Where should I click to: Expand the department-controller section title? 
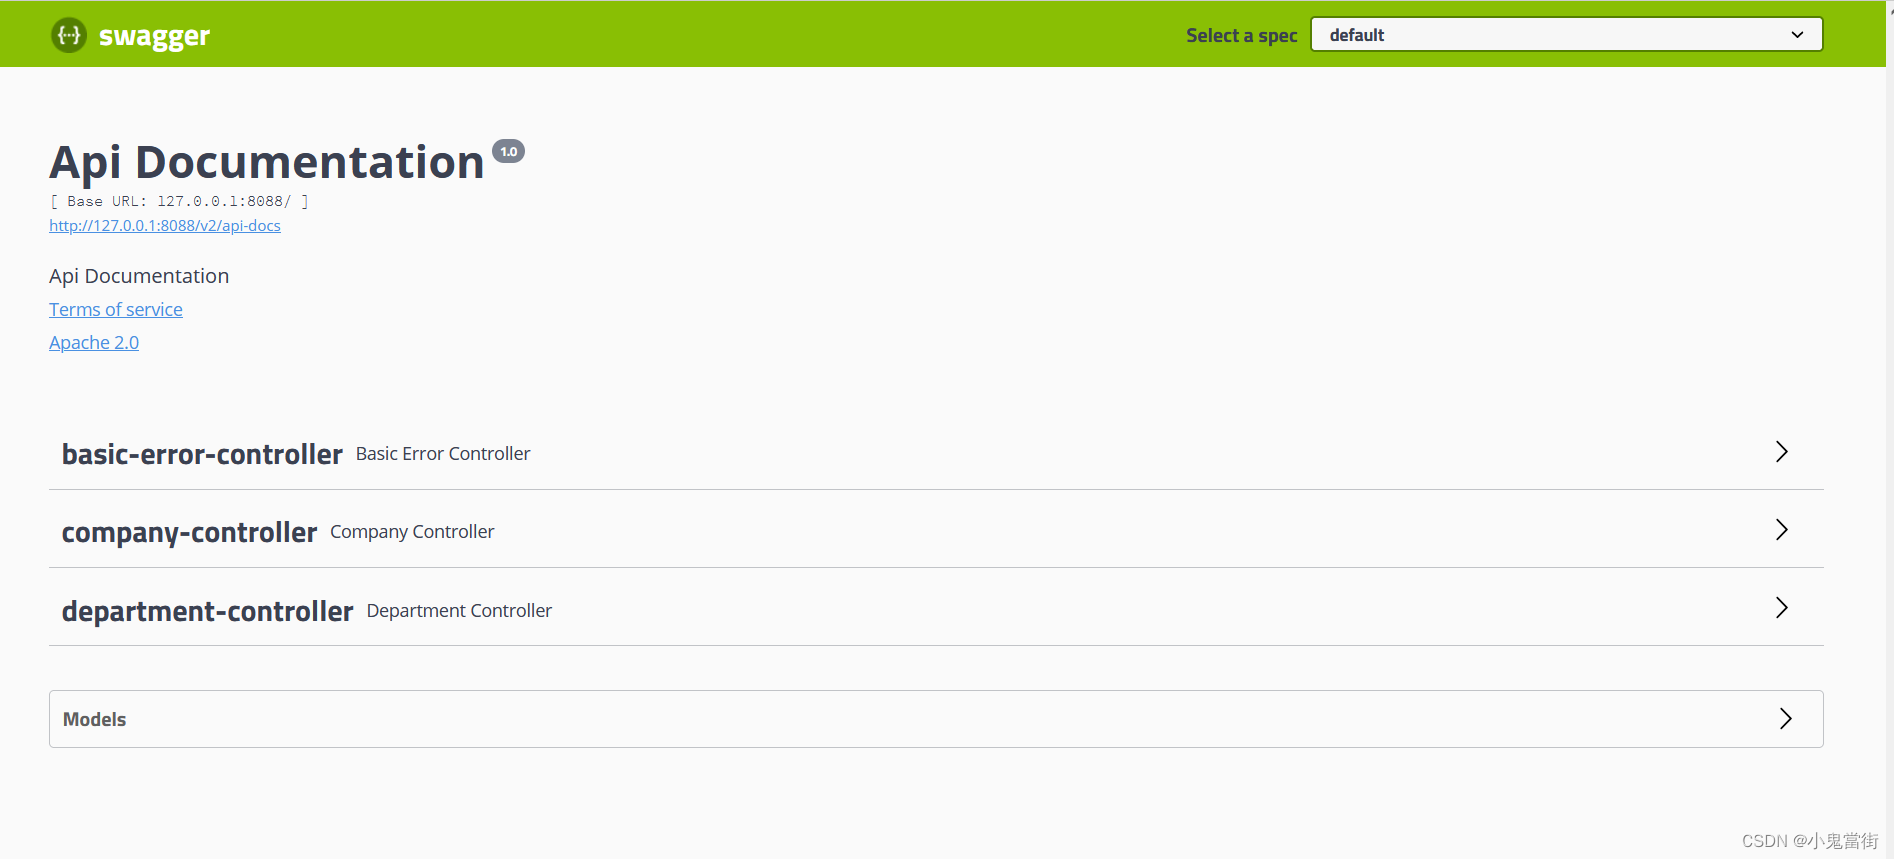click(x=207, y=611)
